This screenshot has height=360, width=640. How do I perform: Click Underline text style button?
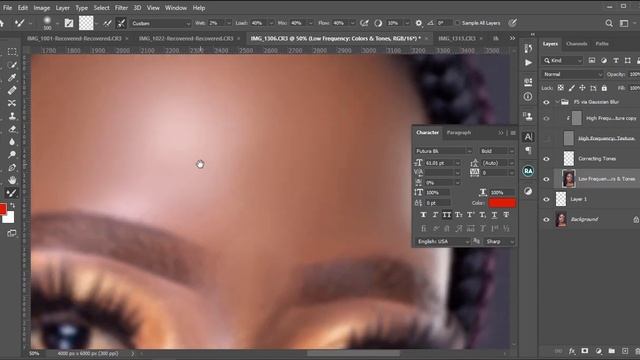494,215
